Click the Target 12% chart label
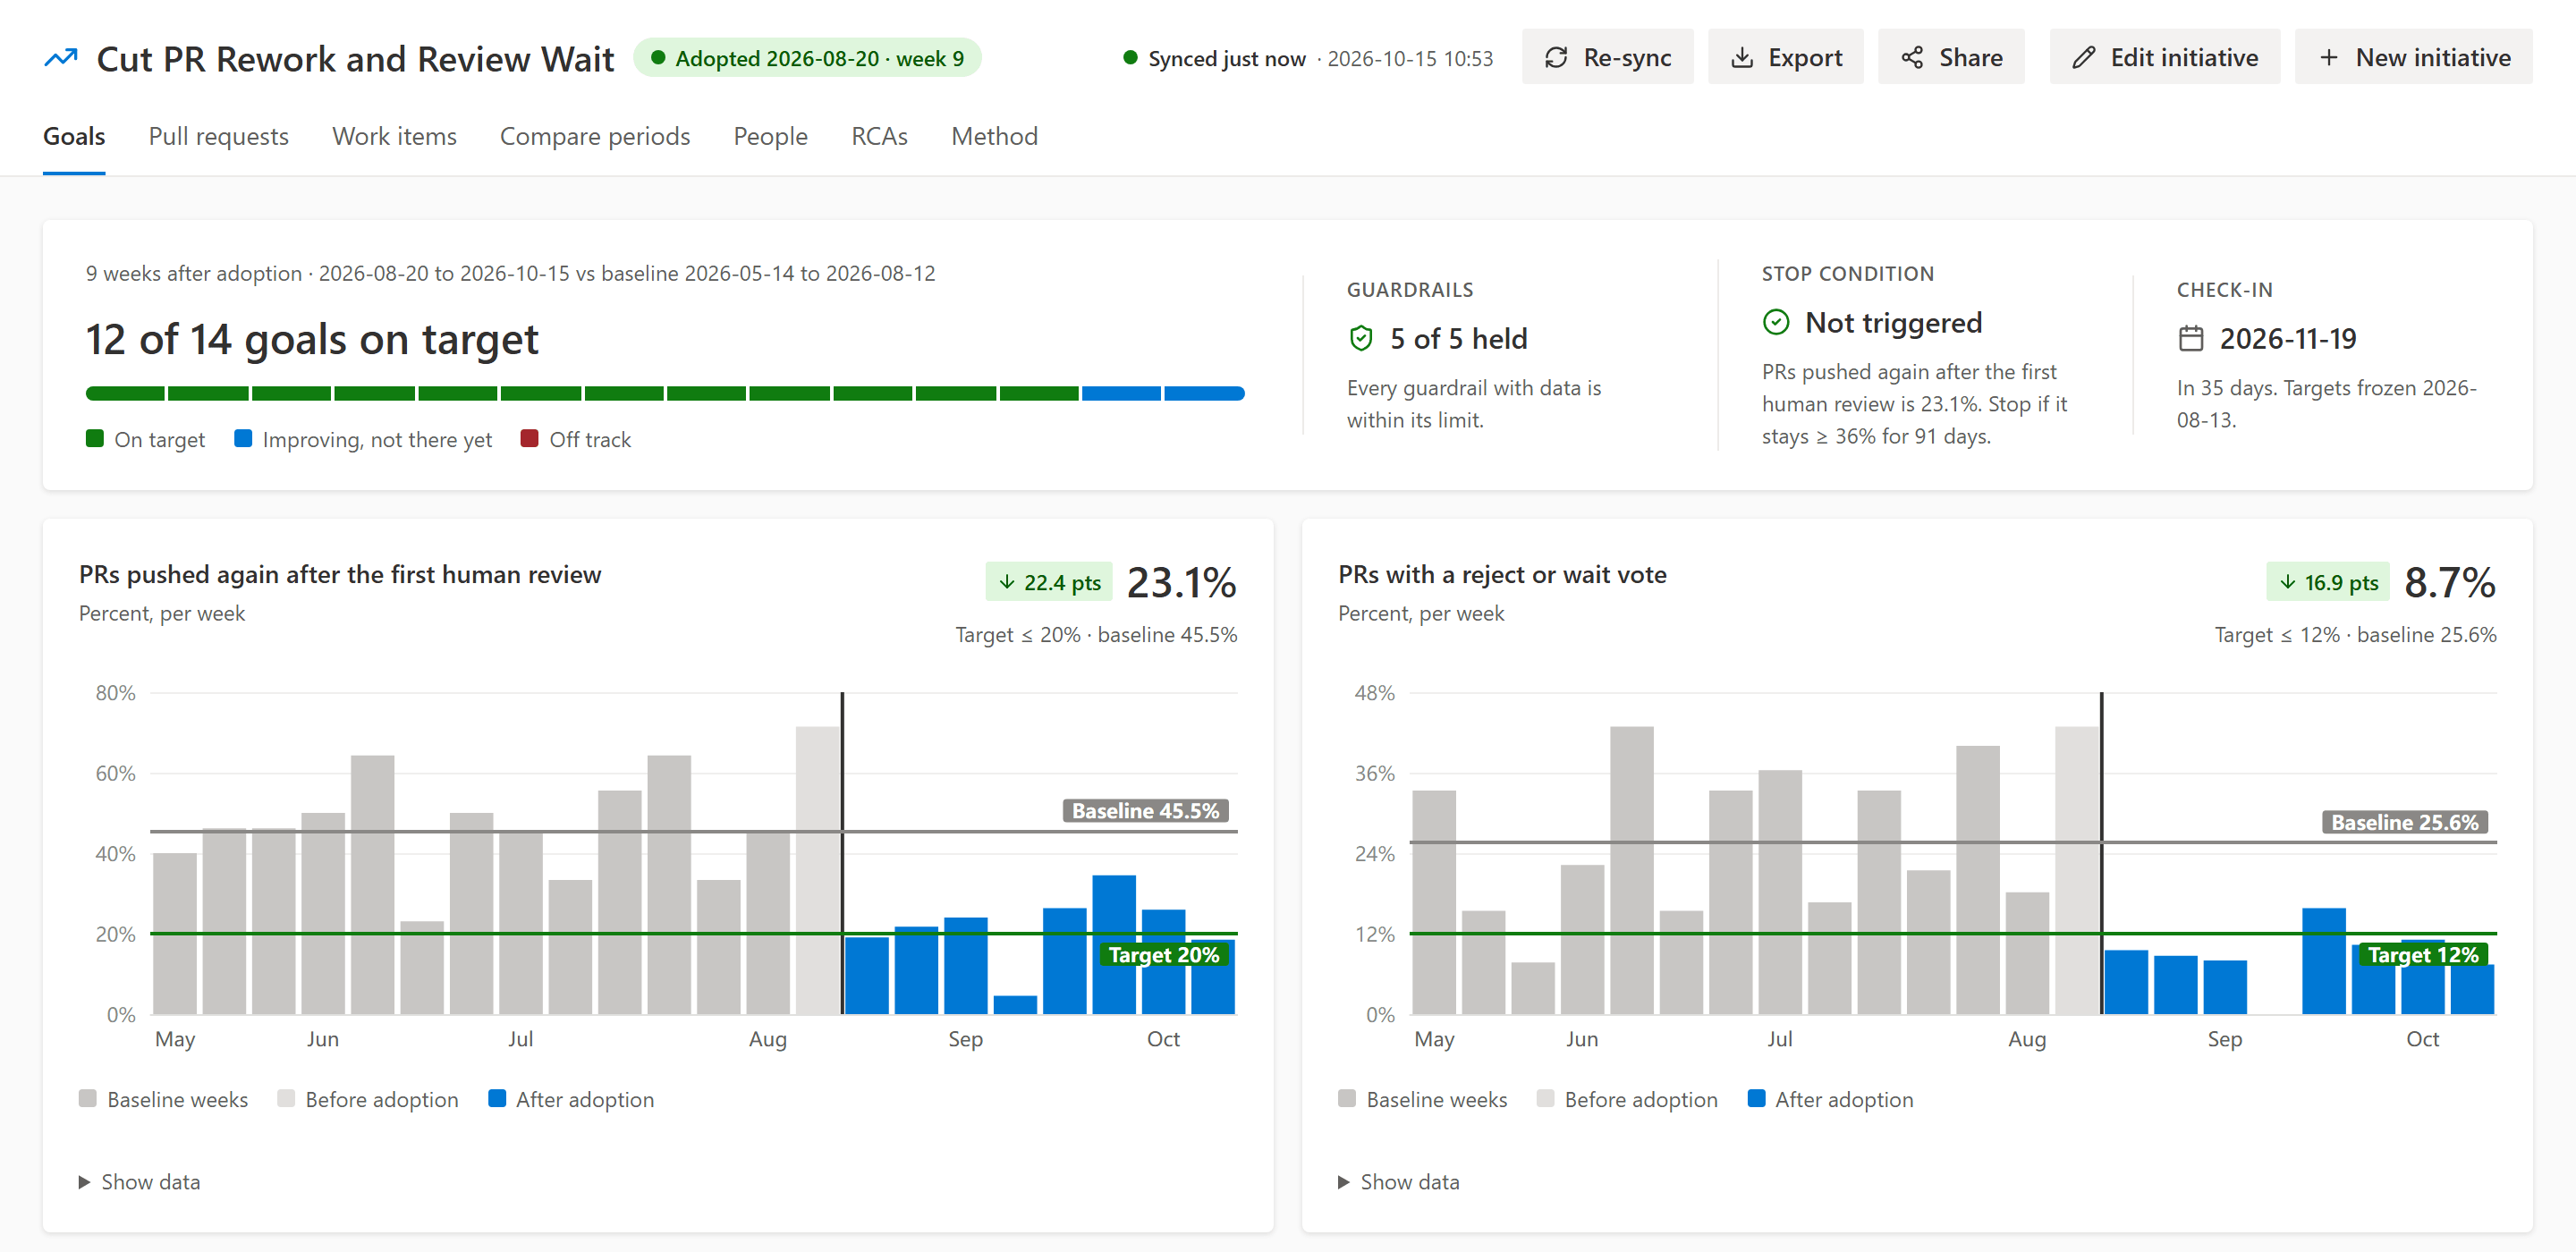Screen dimensions: 2576x1252 [2423, 955]
